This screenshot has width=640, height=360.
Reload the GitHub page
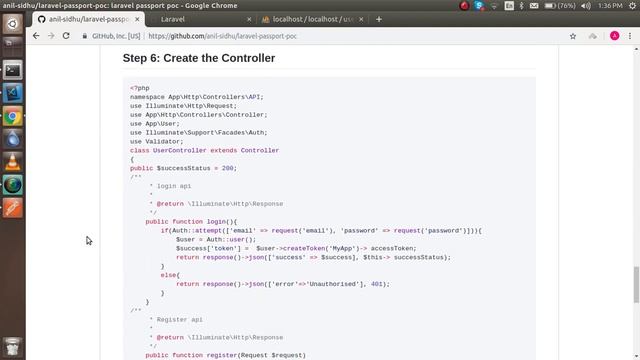point(66,36)
